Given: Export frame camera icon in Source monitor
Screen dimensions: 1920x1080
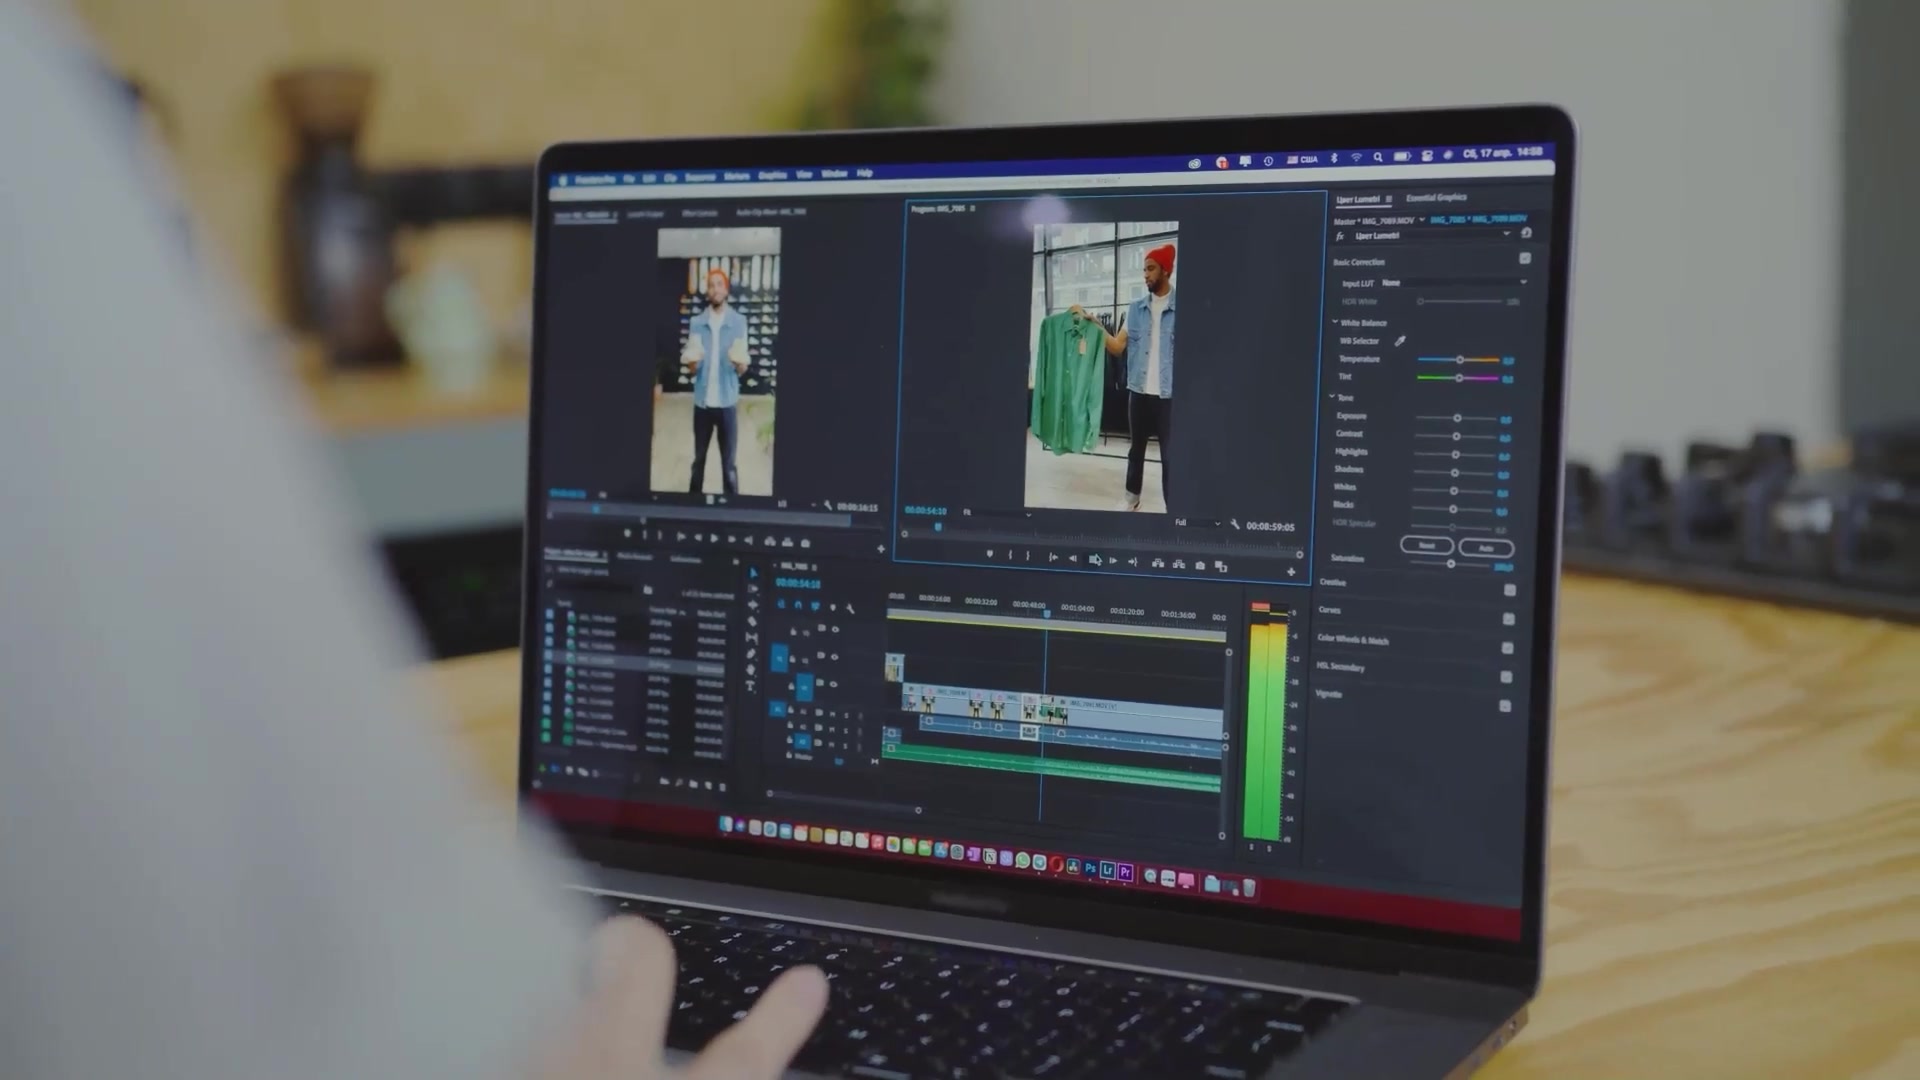Looking at the screenshot, I should coord(805,543).
